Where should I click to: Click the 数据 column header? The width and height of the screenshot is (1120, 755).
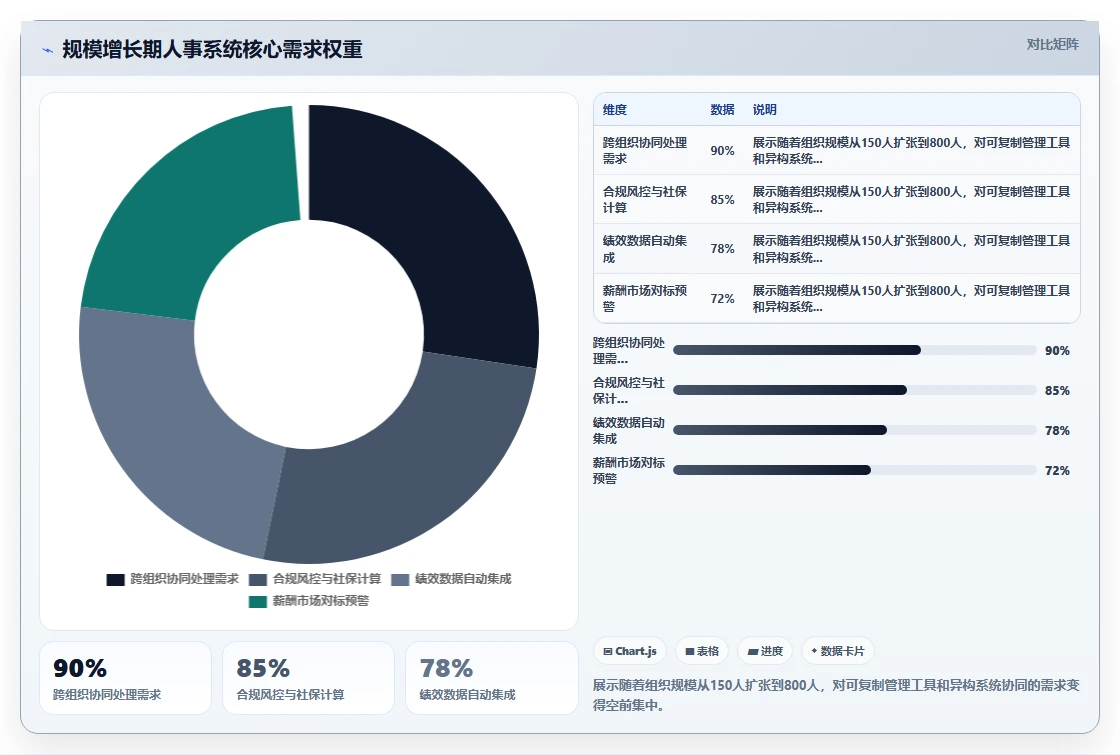coord(722,109)
